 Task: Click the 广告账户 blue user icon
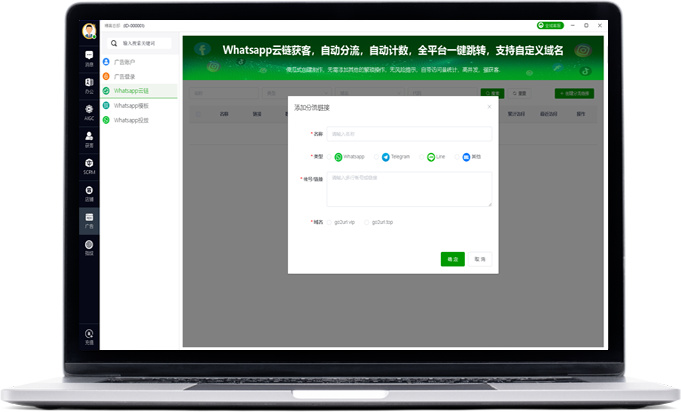pos(106,62)
